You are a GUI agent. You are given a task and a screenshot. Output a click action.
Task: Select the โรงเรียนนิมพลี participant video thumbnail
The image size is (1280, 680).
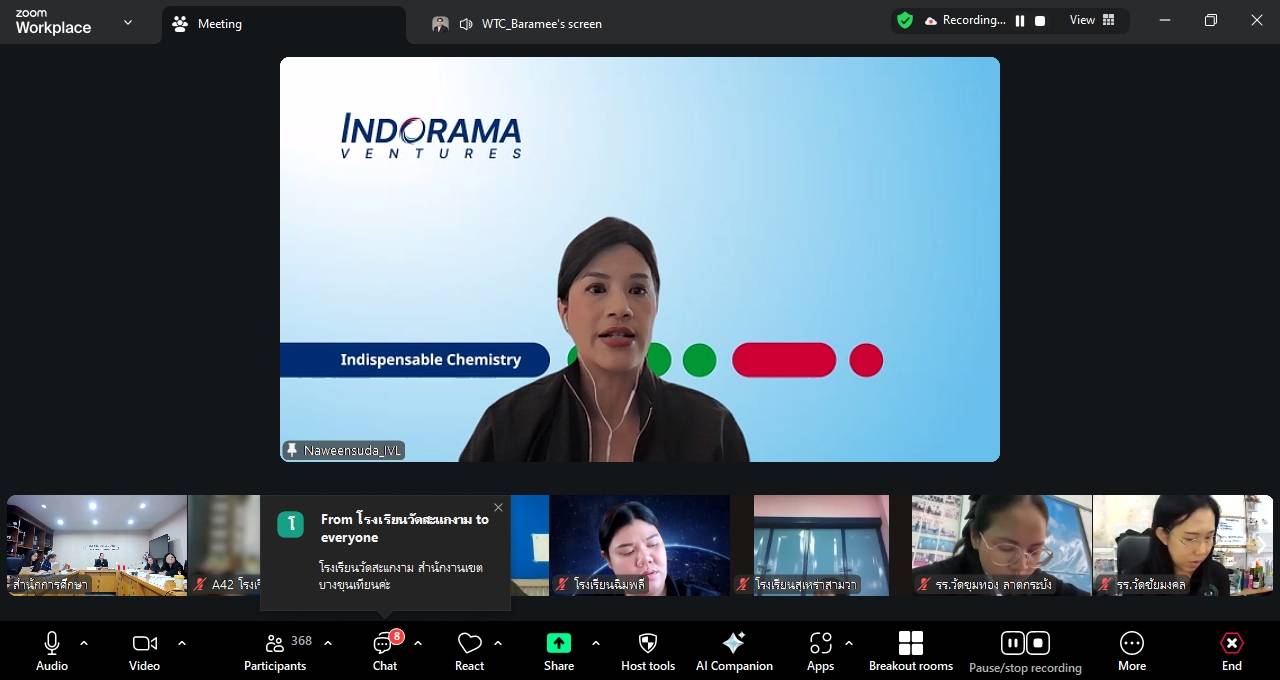coord(639,545)
